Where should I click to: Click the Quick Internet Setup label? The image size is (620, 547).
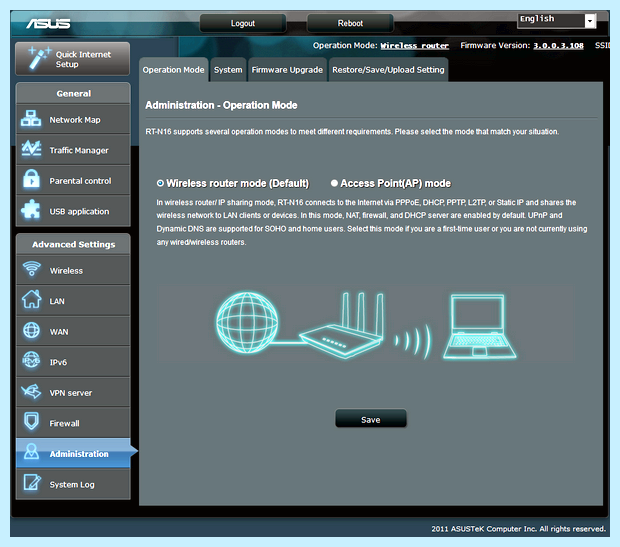pyautogui.click(x=83, y=59)
